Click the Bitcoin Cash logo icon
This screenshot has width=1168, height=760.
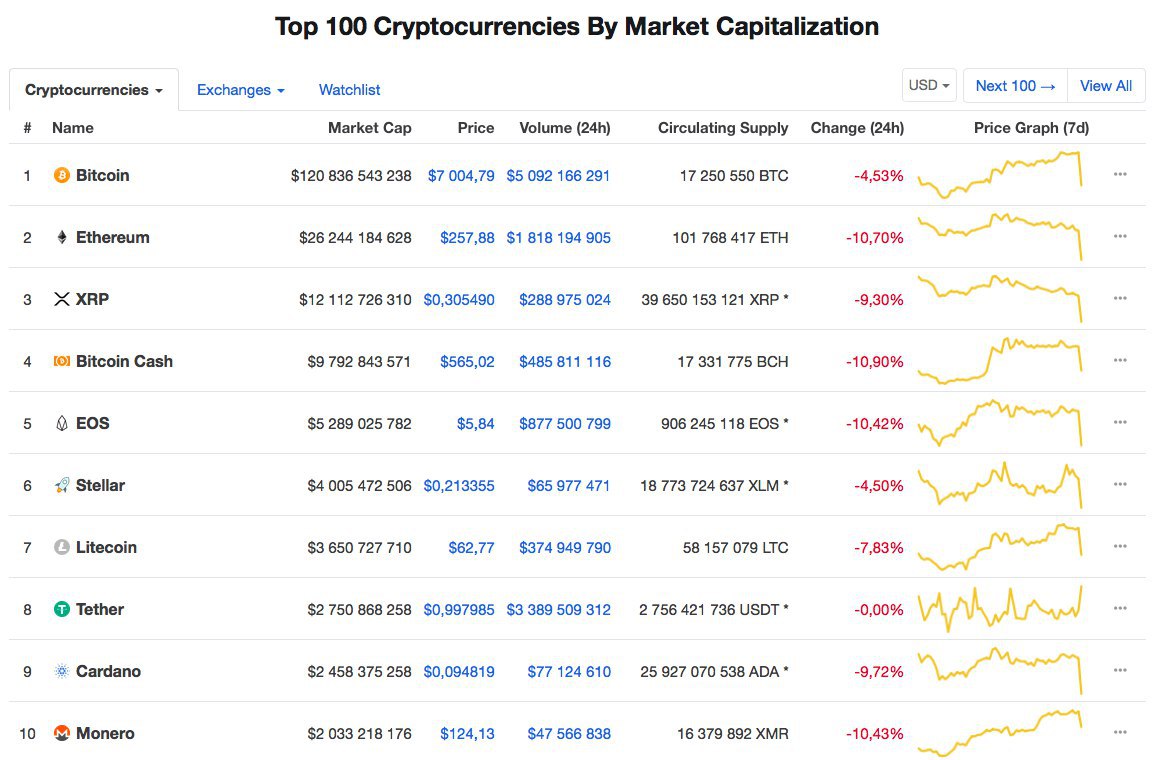62,361
